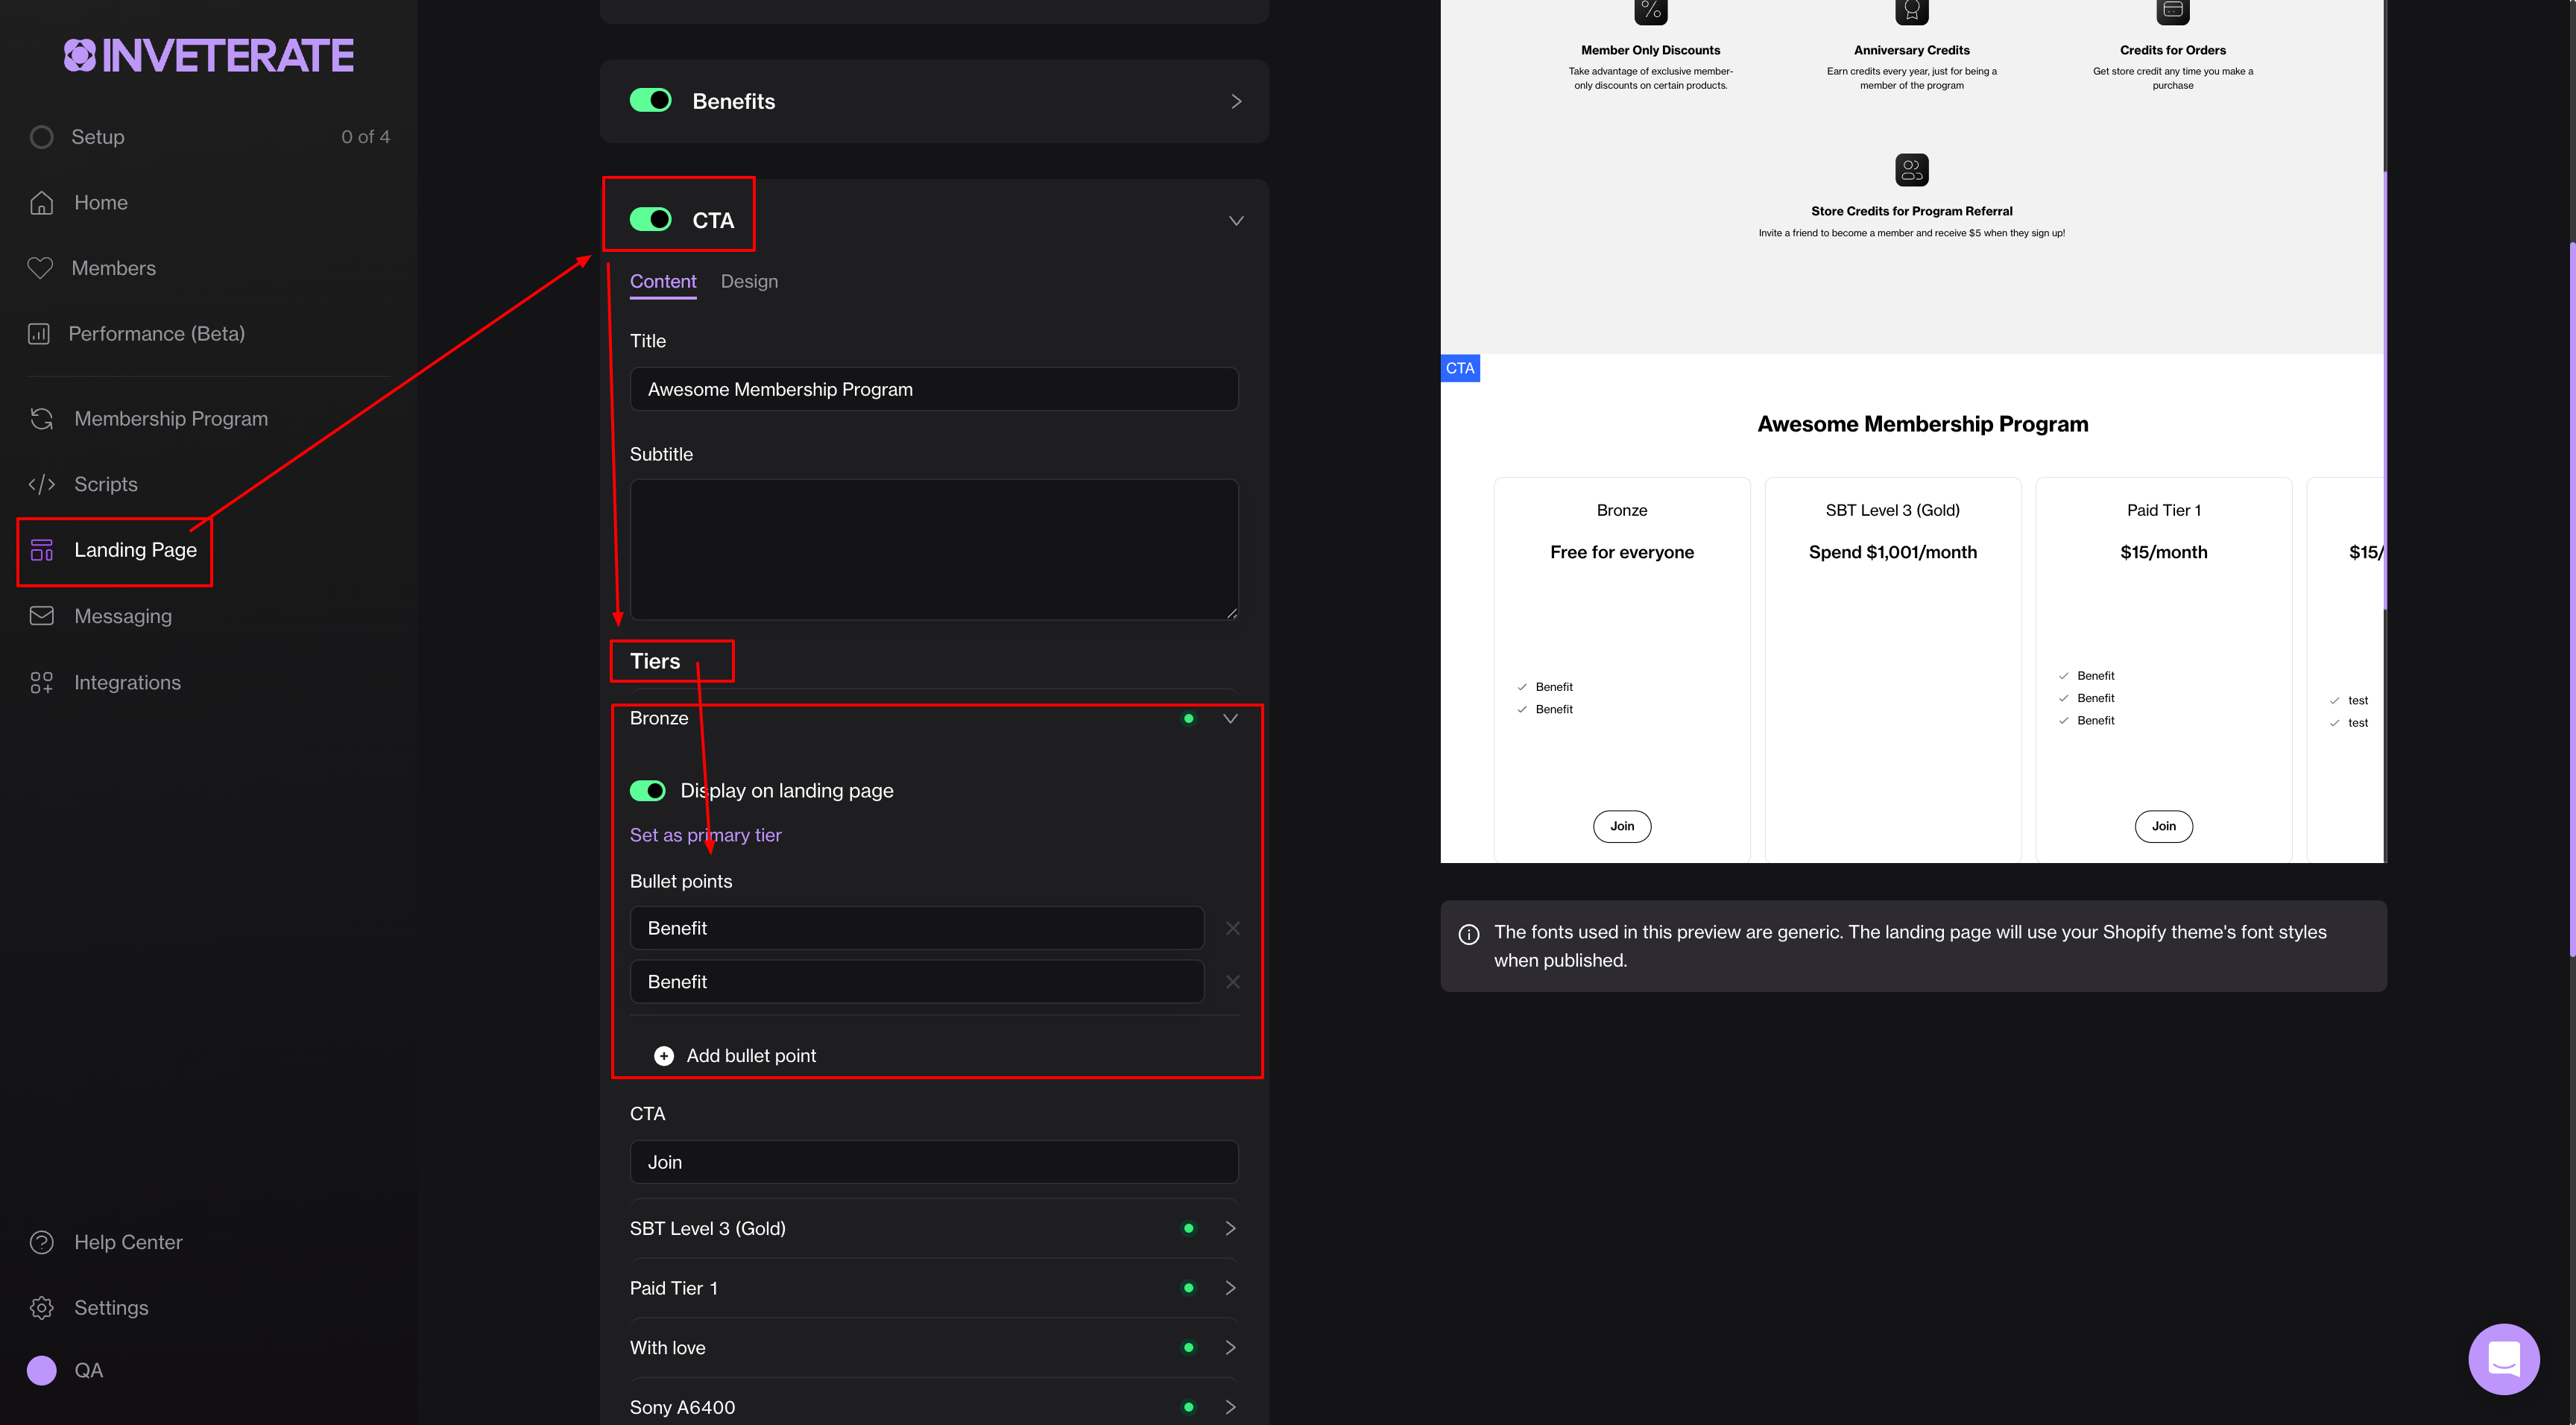Screen dimensions: 2576x1425
Task: Open Scripts via the code brackets icon
Action: tap(41, 484)
